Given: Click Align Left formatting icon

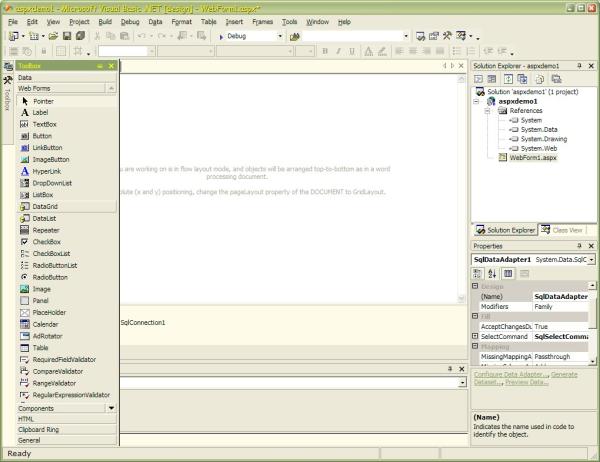Looking at the screenshot, I should click(x=399, y=51).
